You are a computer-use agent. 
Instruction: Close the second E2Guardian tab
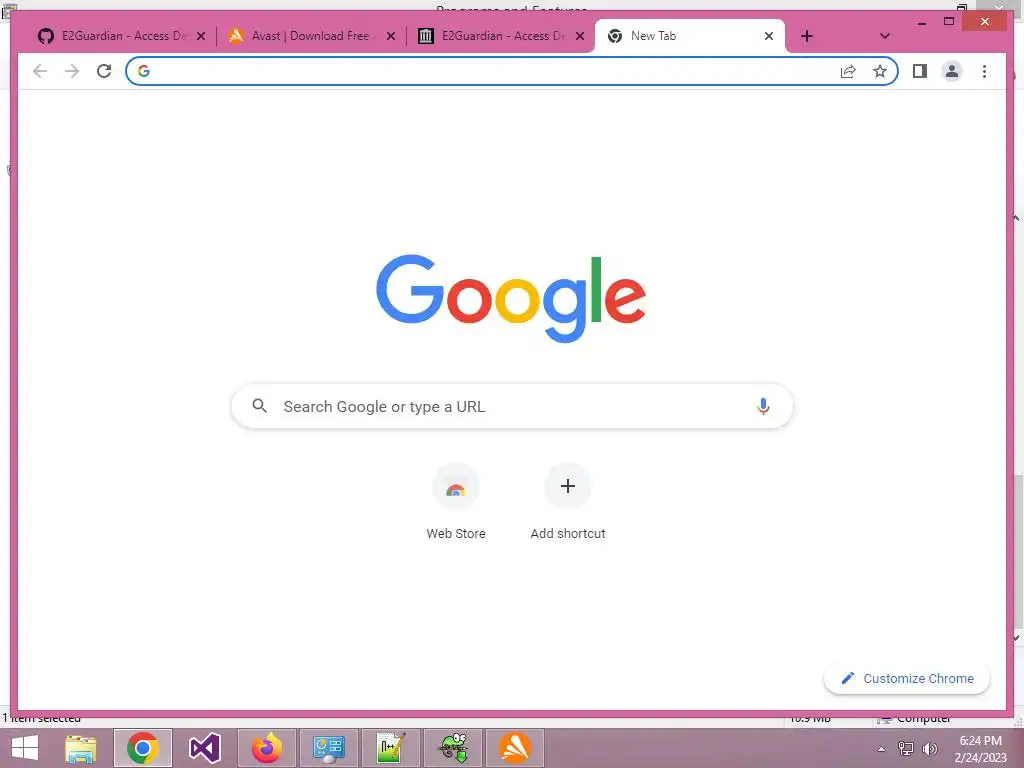pyautogui.click(x=580, y=36)
